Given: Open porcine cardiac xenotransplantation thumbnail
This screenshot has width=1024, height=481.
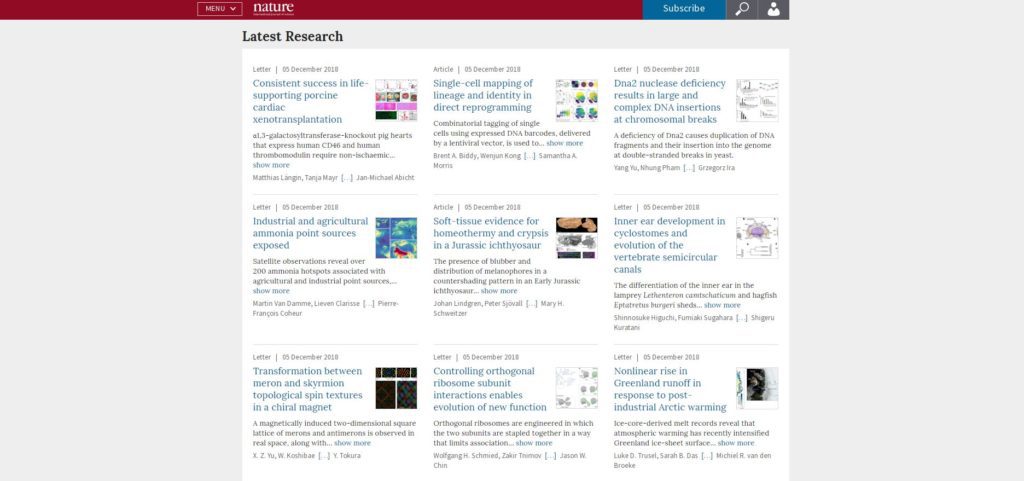Looking at the screenshot, I should [396, 100].
